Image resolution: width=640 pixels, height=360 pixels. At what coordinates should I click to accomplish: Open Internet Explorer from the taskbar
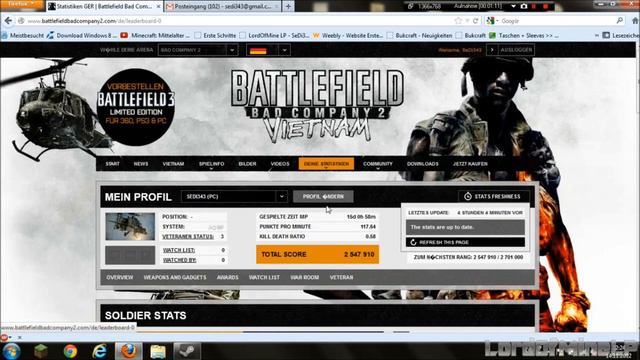pos(100,351)
